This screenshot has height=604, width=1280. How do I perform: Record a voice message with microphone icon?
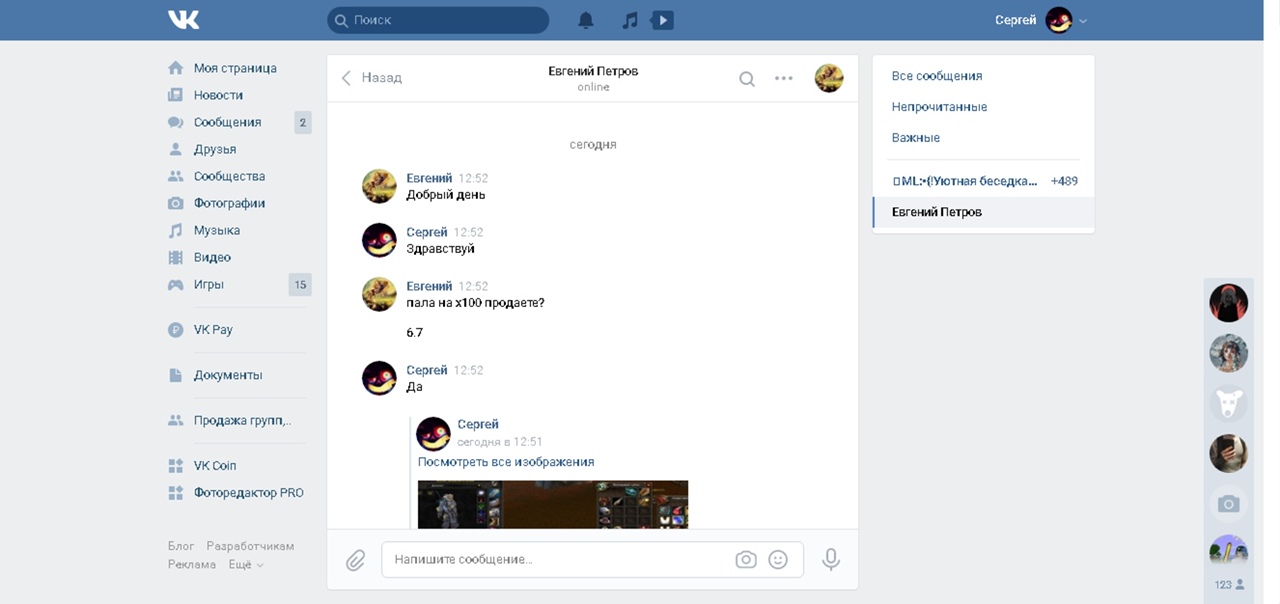point(830,560)
